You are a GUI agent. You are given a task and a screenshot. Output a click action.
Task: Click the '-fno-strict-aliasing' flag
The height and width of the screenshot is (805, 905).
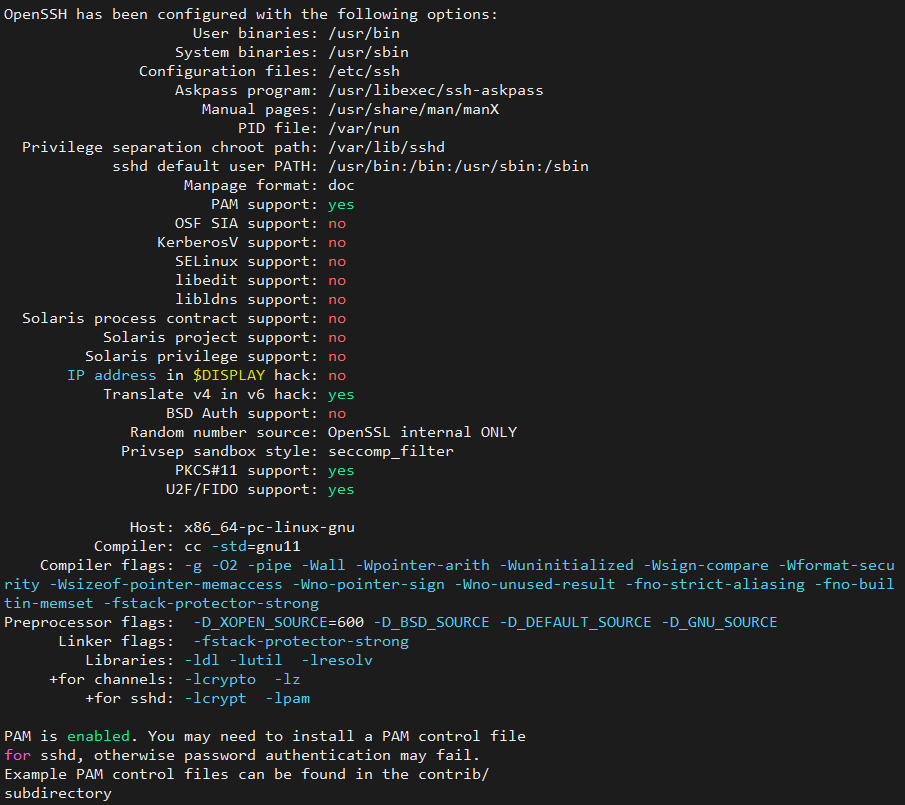click(716, 585)
